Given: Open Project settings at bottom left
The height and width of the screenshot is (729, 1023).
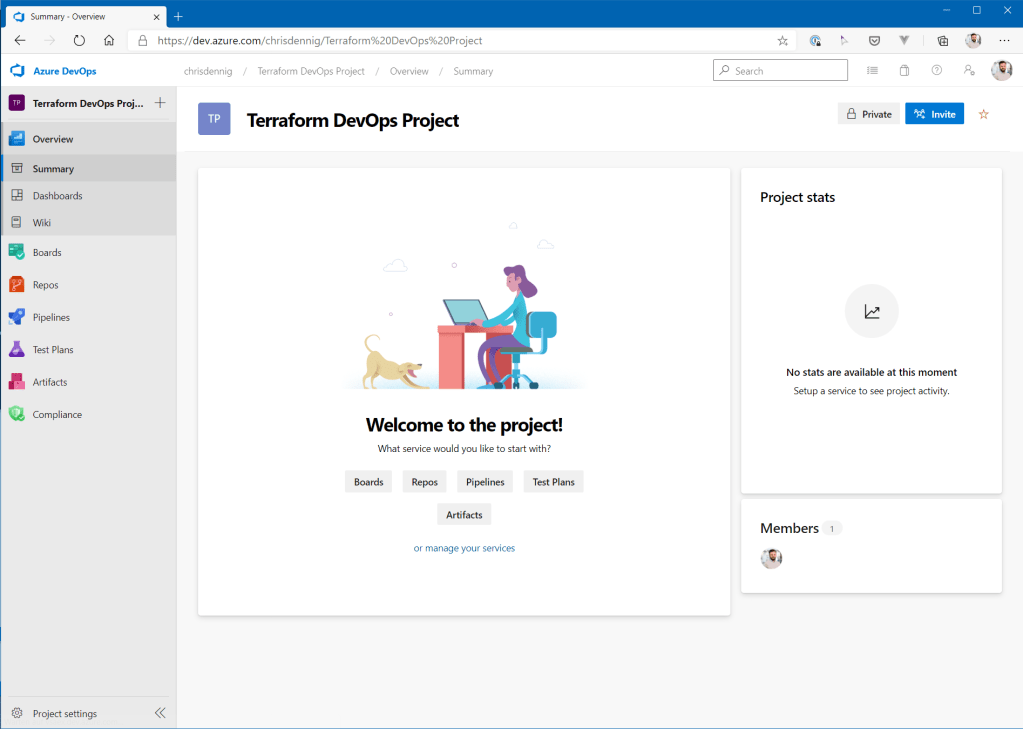Looking at the screenshot, I should click(x=64, y=714).
